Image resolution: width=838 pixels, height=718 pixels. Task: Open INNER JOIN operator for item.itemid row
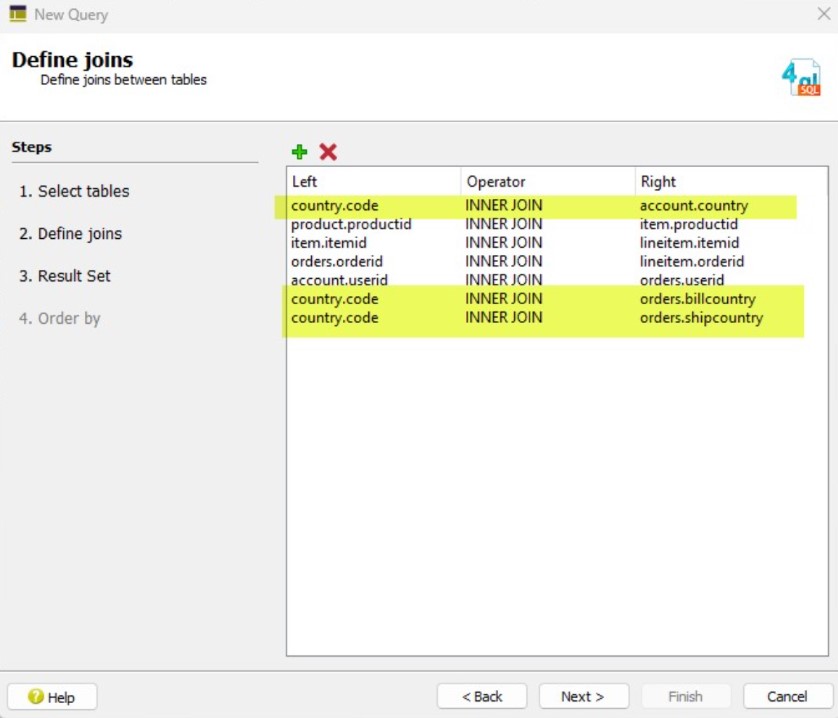tap(504, 243)
